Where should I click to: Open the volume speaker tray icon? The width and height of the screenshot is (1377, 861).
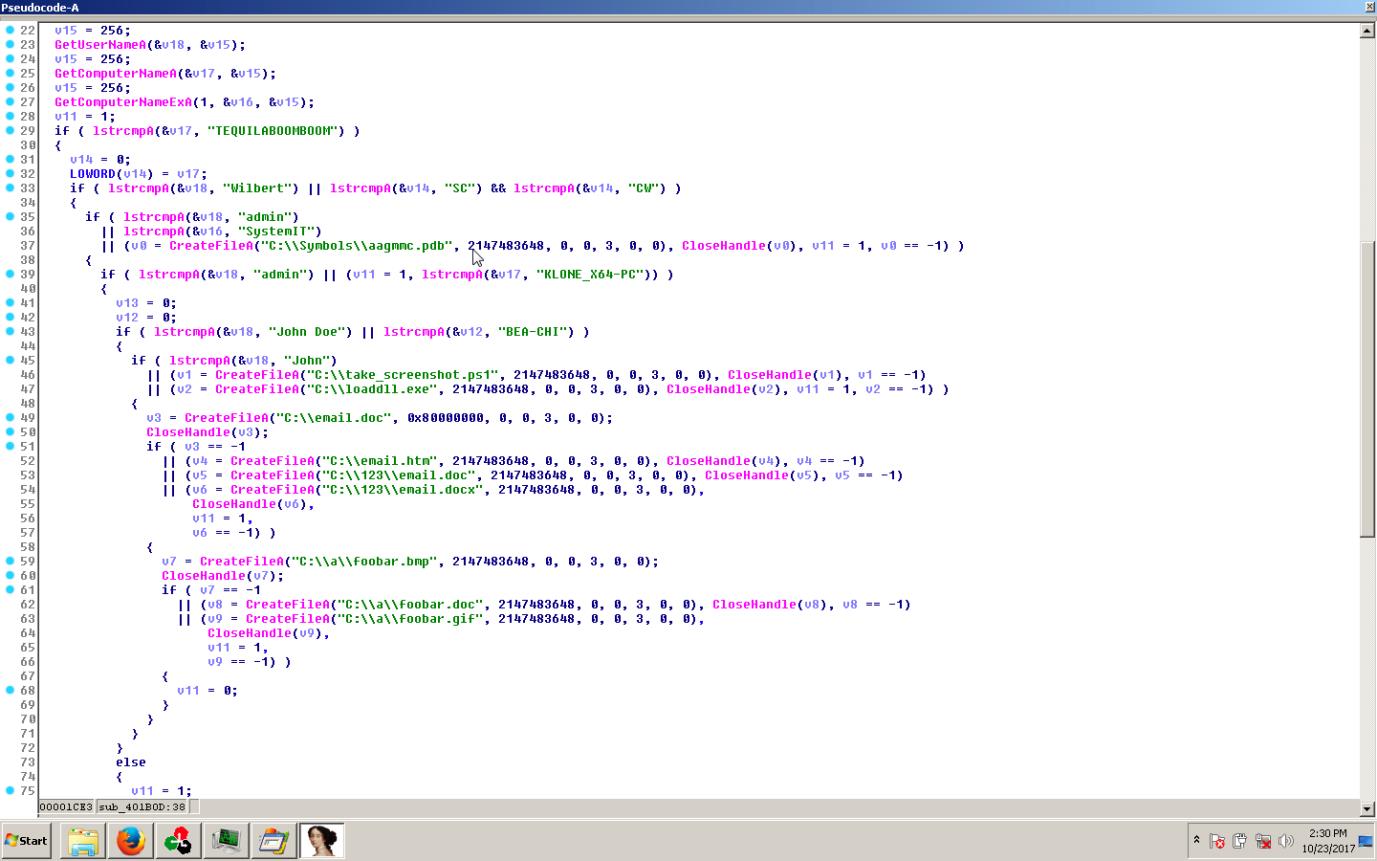pyautogui.click(x=1285, y=841)
